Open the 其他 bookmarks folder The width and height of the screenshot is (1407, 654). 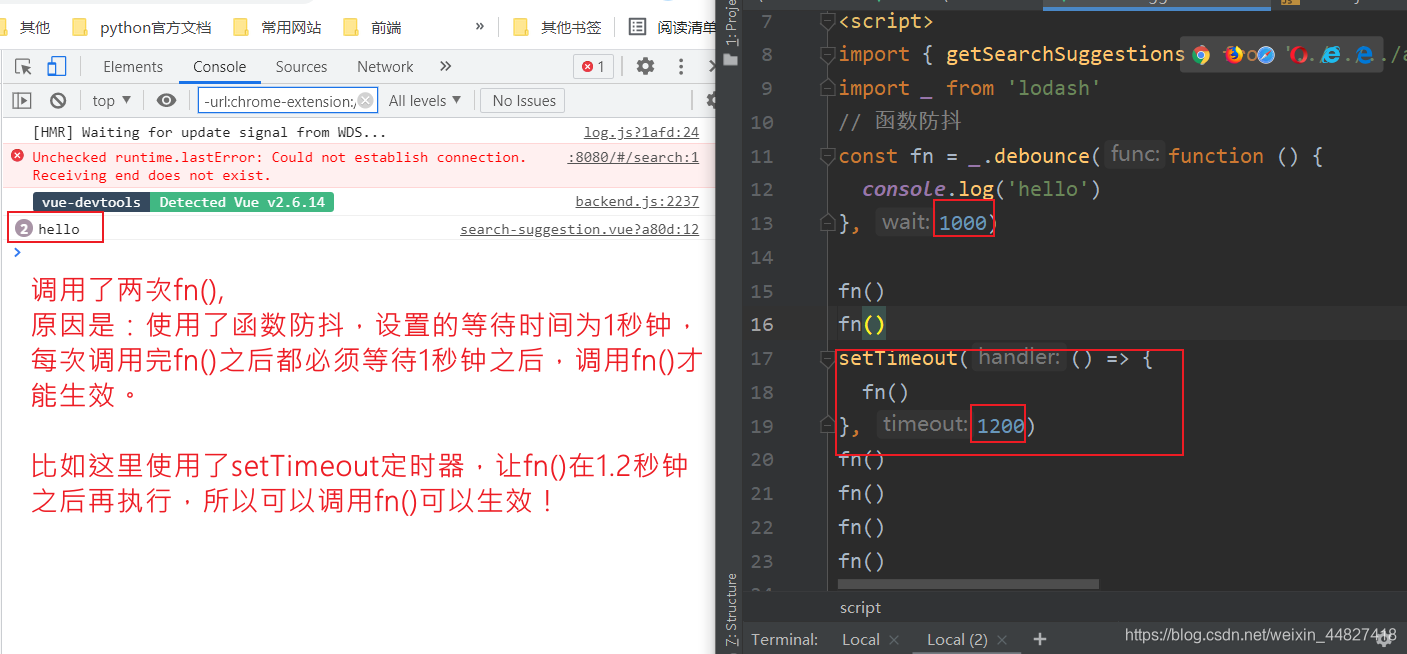[27, 27]
